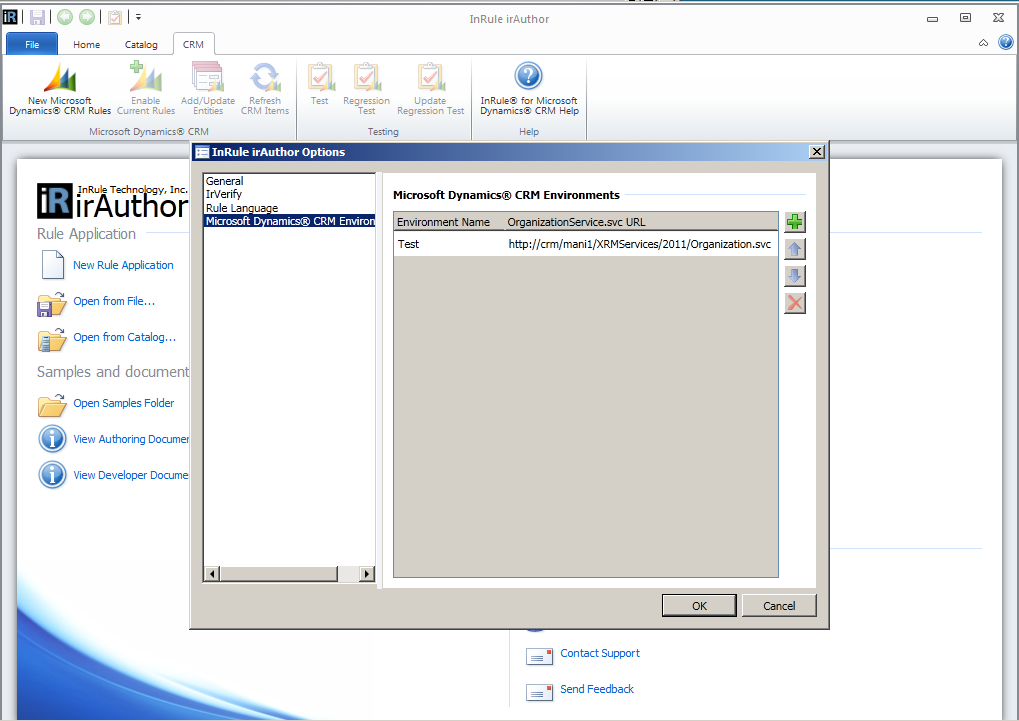1019x721 pixels.
Task: Open the Contact Support link
Action: pyautogui.click(x=599, y=653)
